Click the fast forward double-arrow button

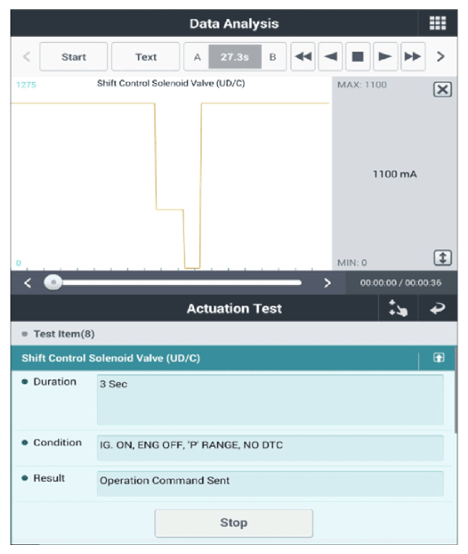413,57
